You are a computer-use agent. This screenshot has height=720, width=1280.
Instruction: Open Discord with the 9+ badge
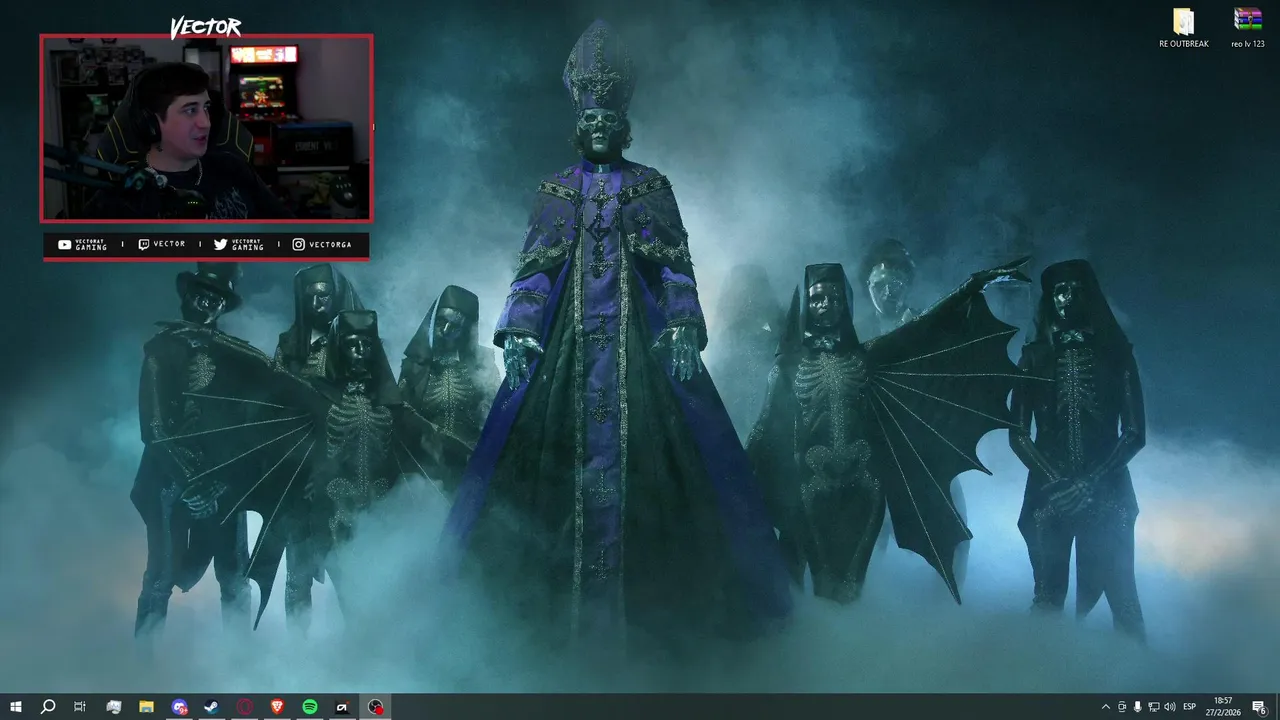[179, 707]
